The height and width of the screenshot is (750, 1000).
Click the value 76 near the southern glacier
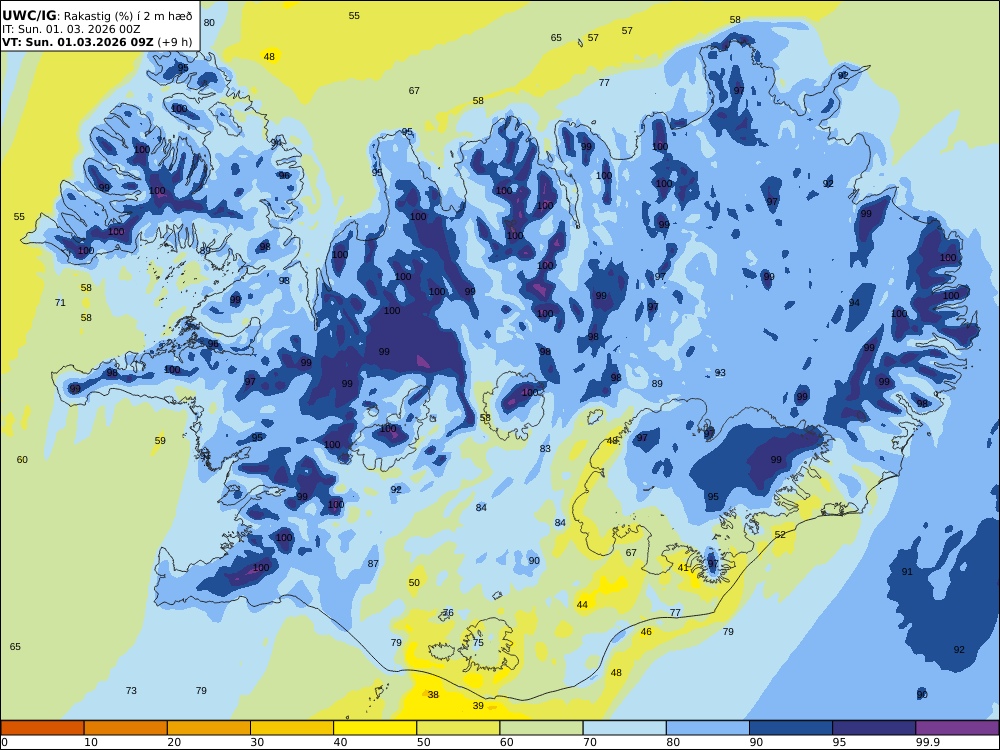[448, 612]
